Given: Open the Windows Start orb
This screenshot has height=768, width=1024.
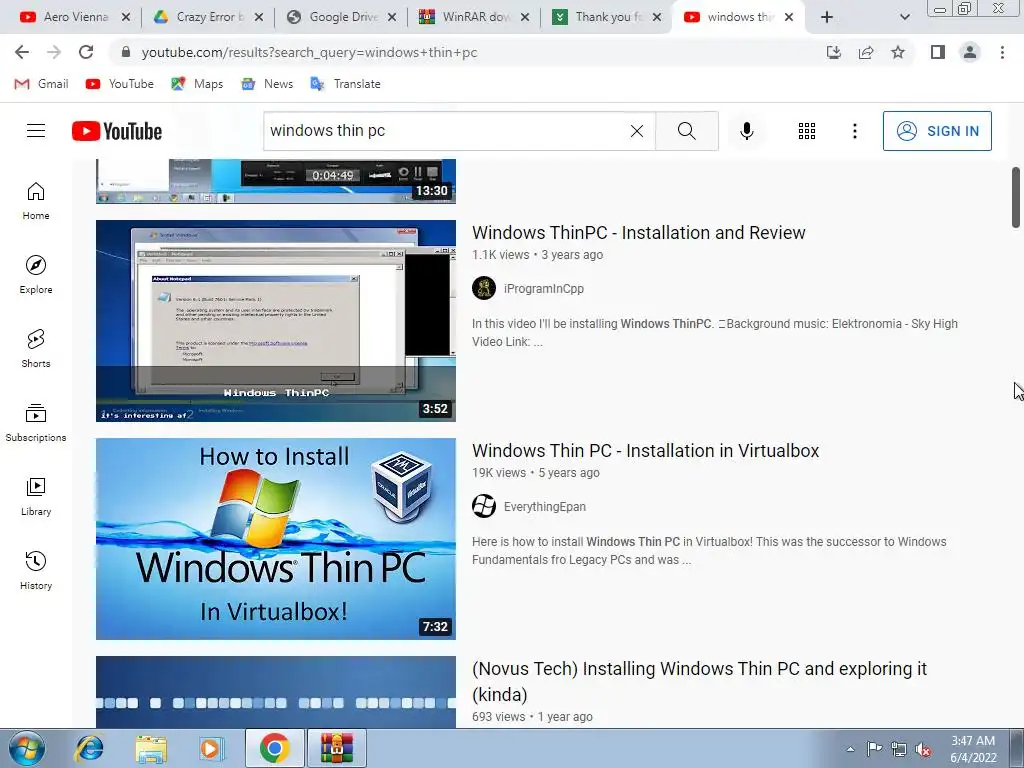Looking at the screenshot, I should coord(27,748).
